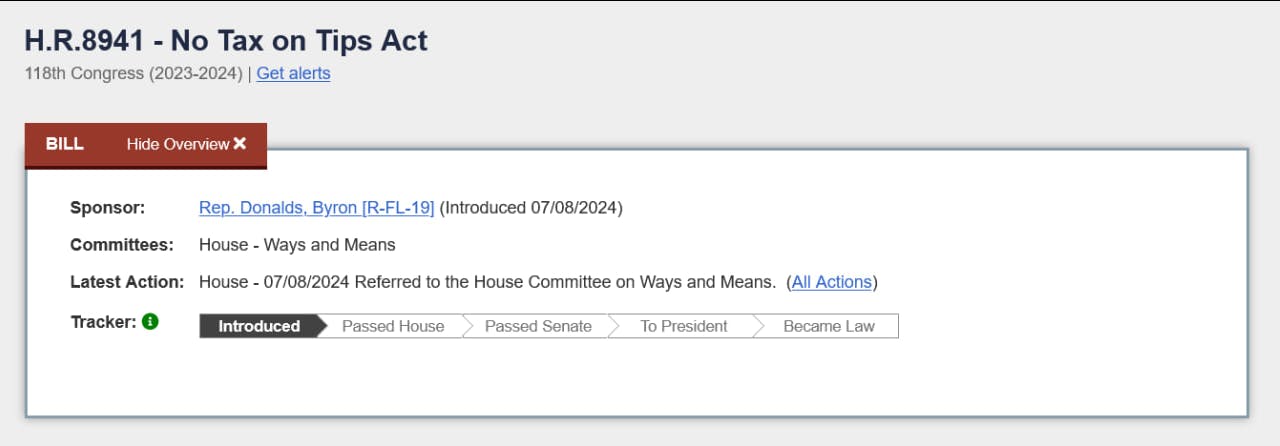Open the Get alerts link

[293, 73]
